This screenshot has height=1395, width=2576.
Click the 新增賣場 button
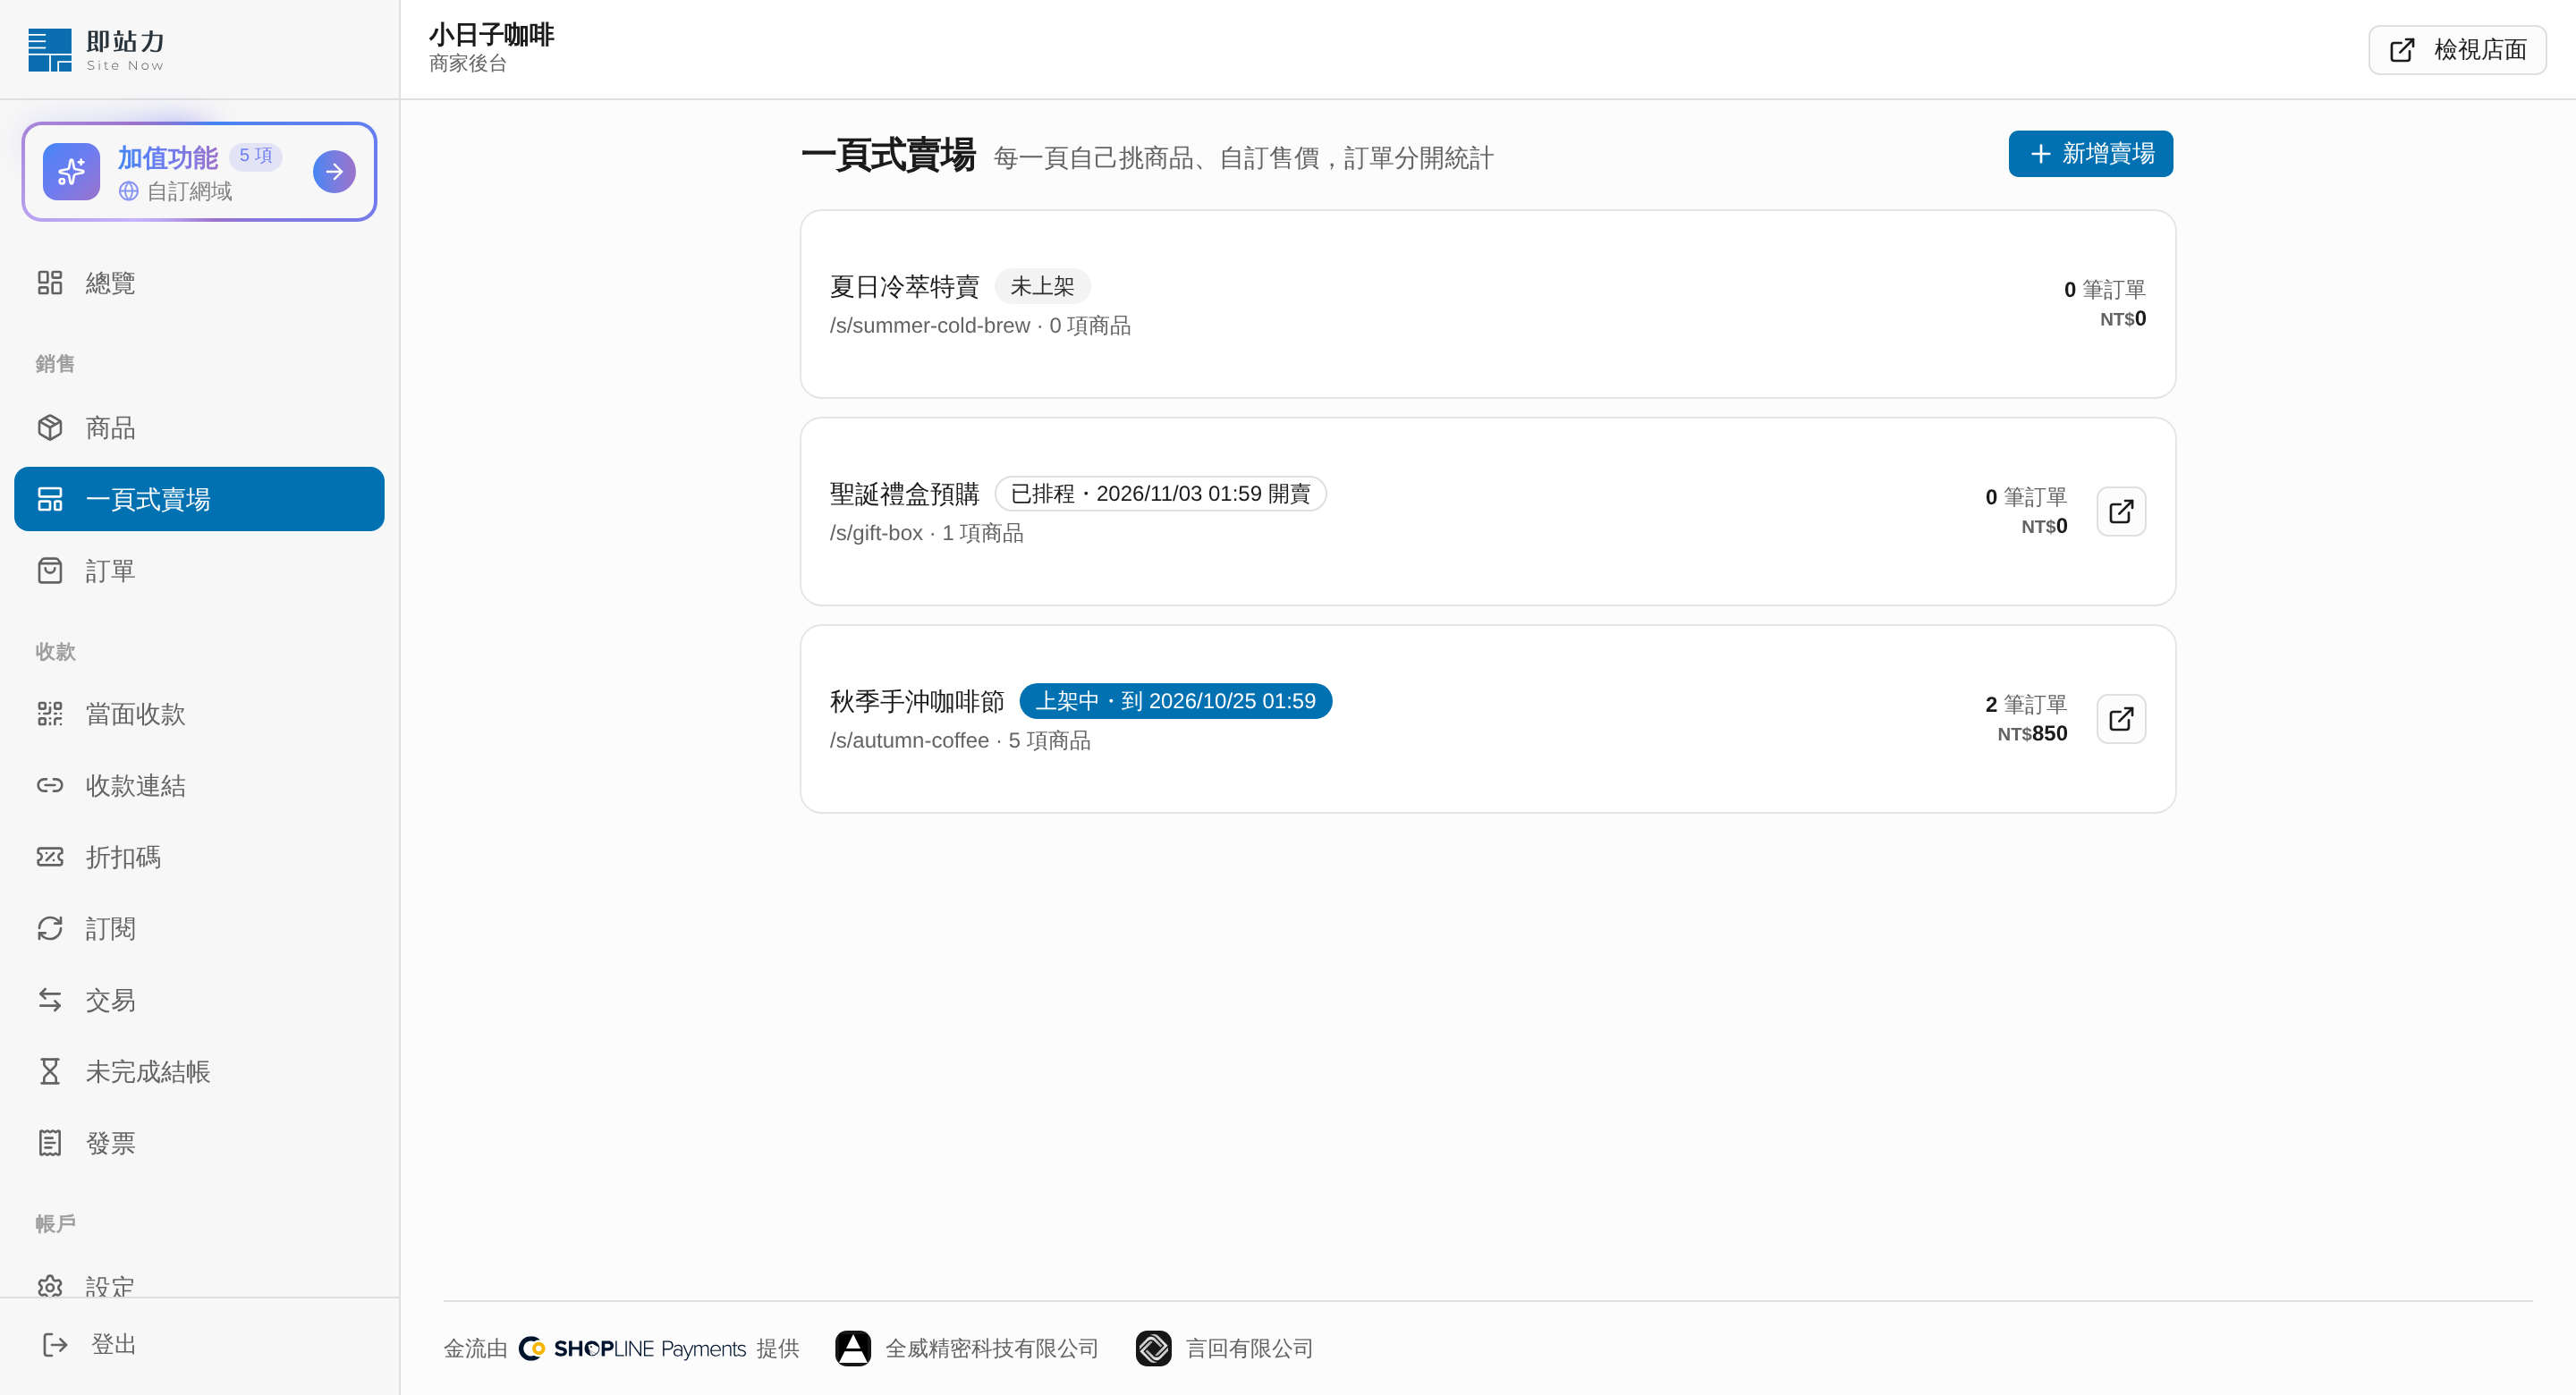point(2090,153)
